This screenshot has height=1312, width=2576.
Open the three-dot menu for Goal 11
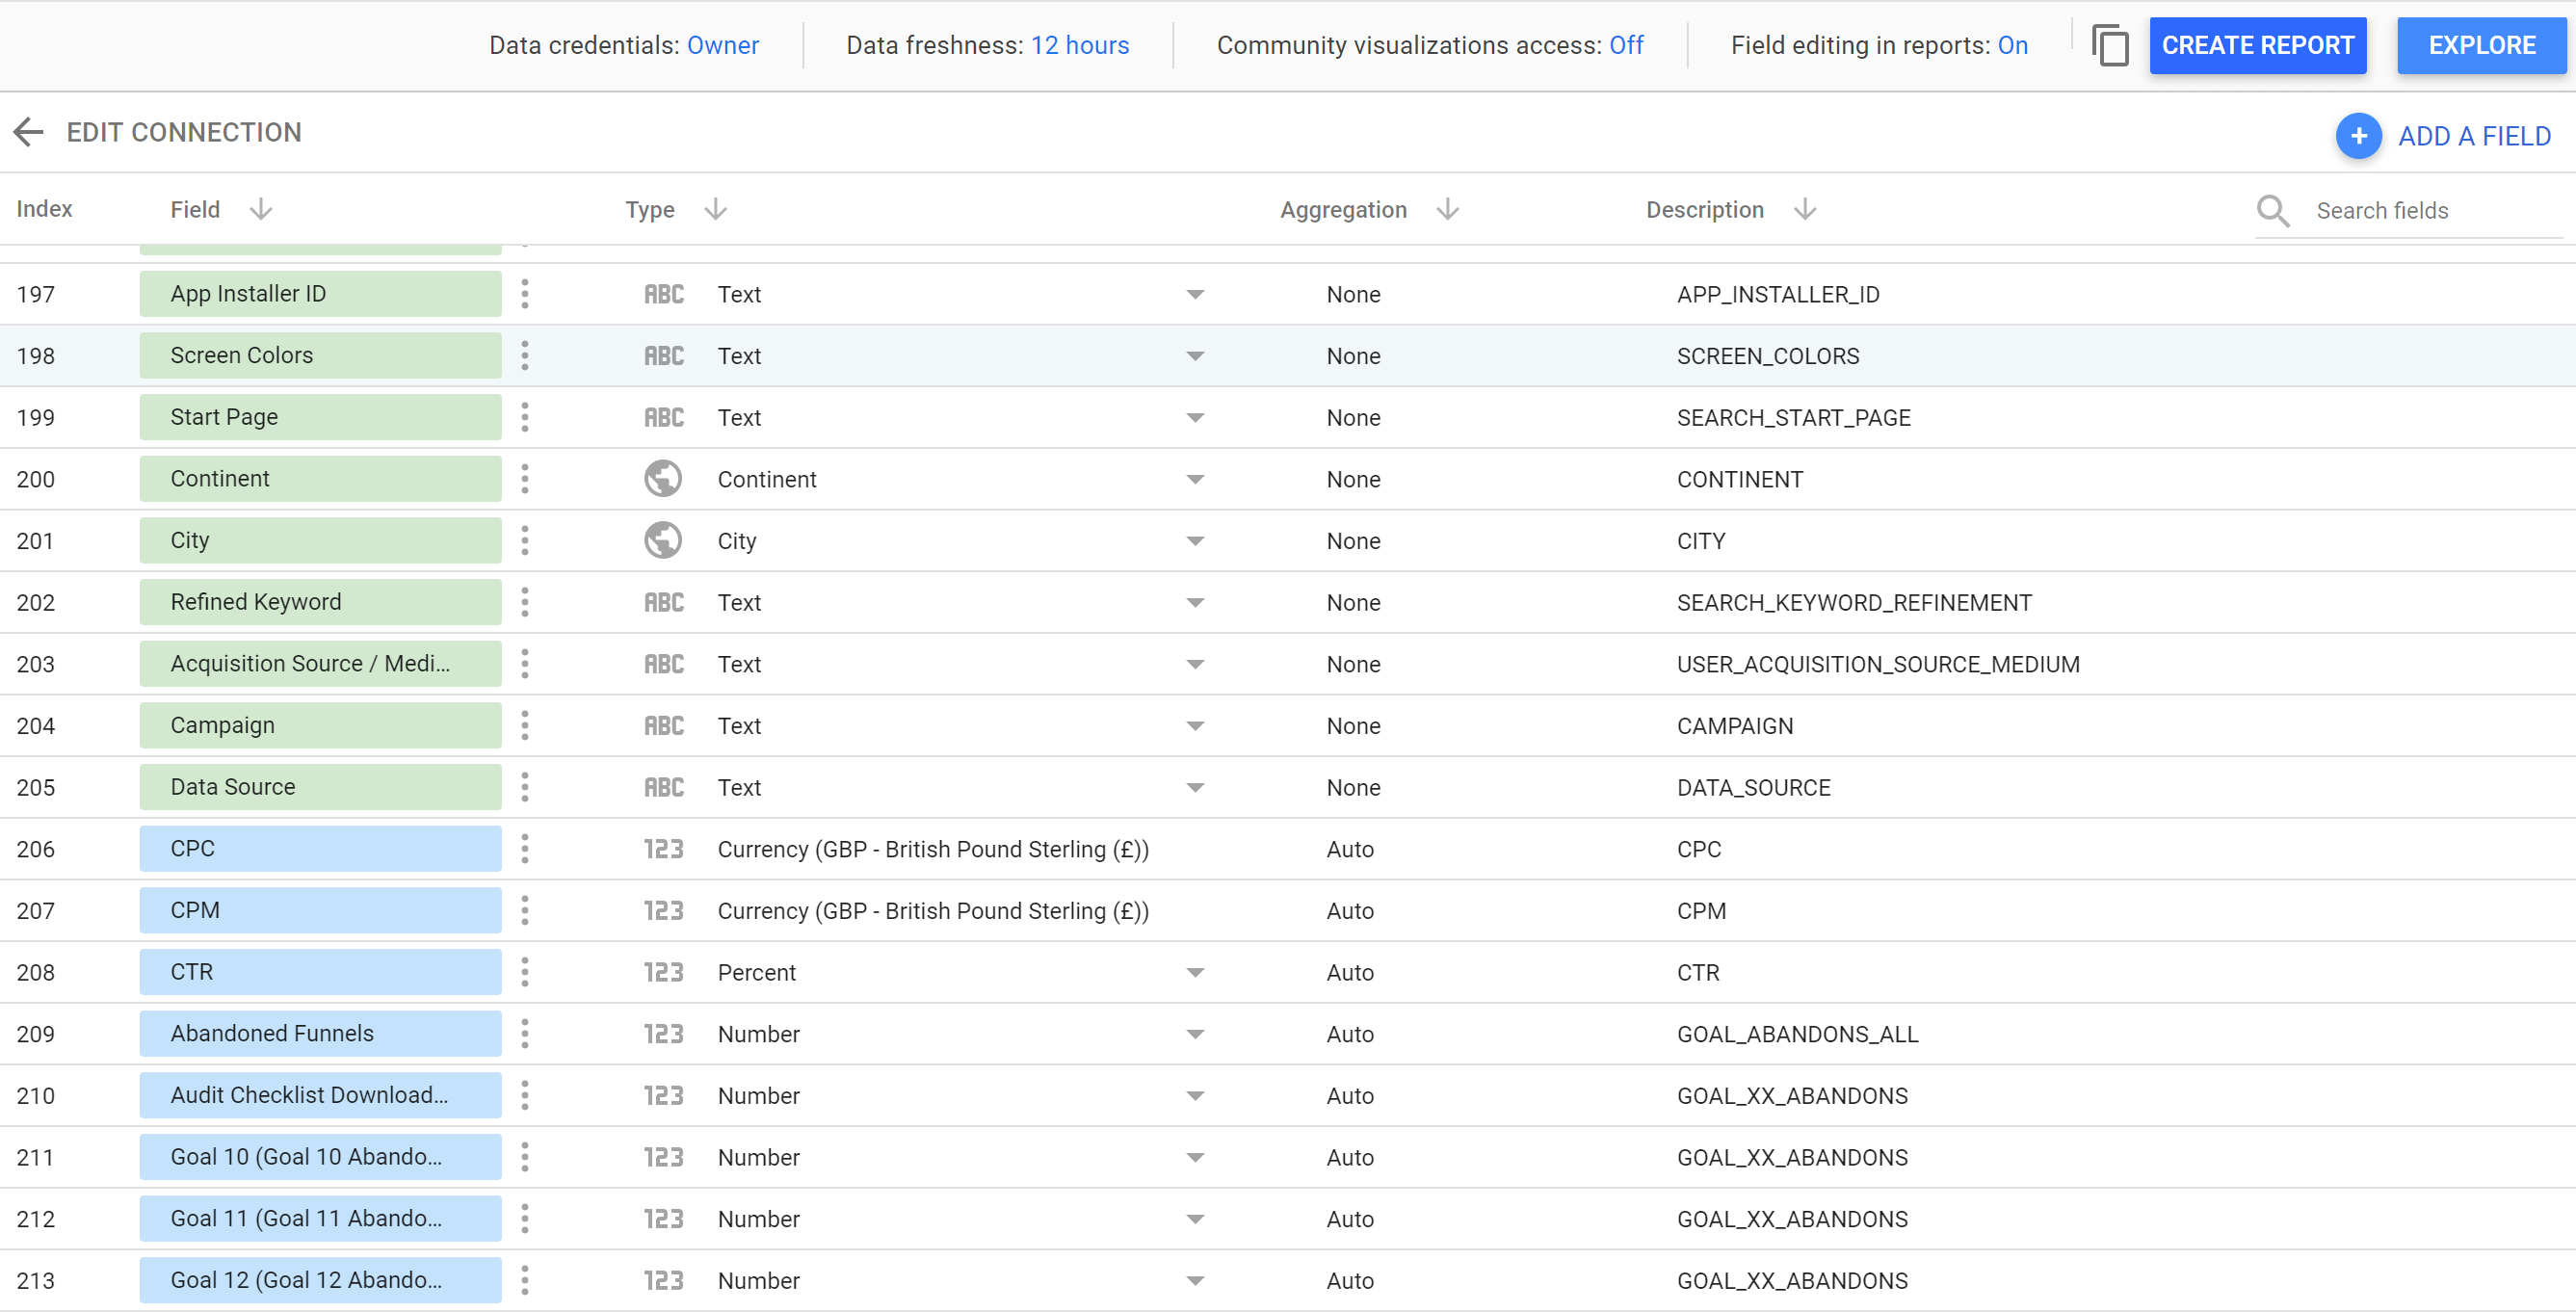tap(525, 1219)
